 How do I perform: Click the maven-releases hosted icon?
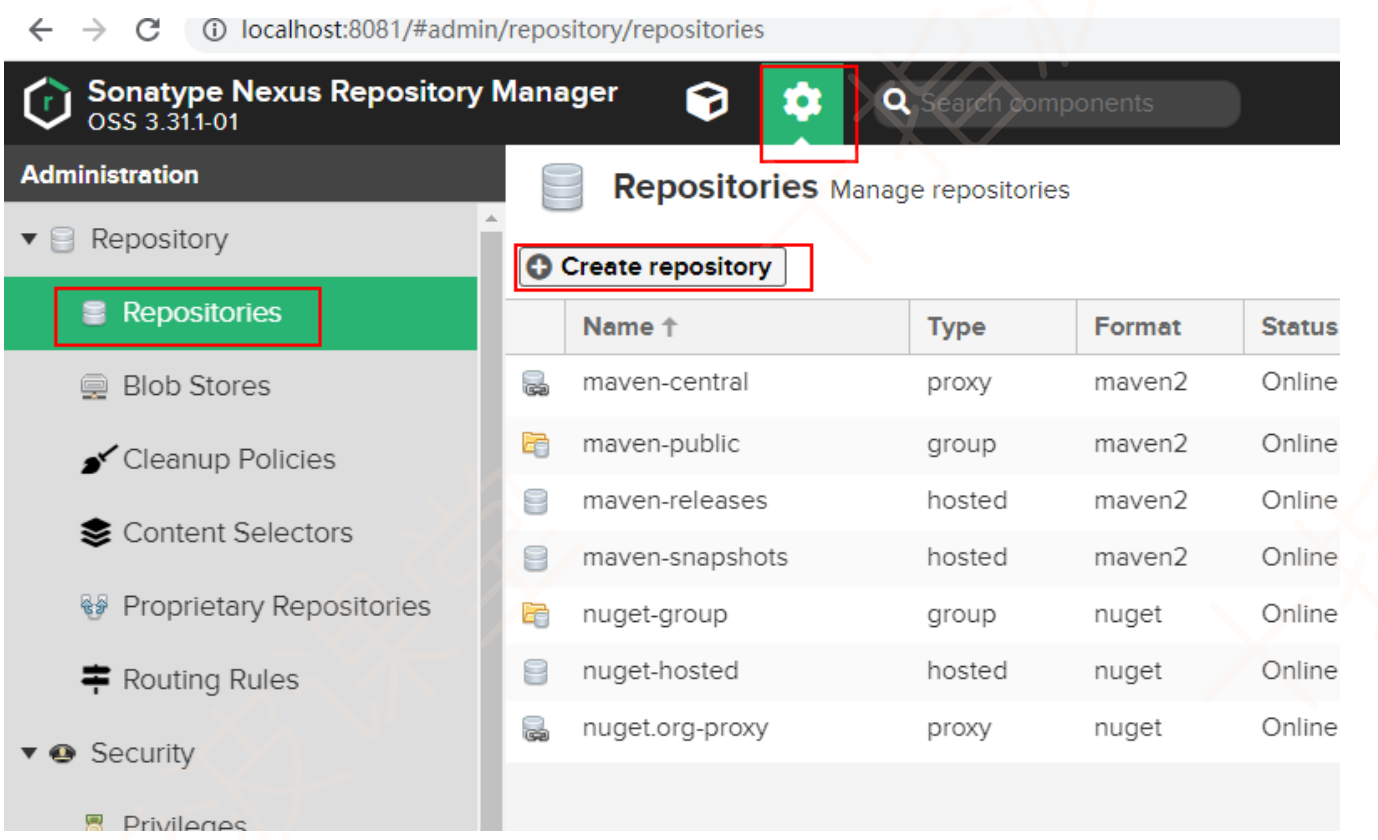click(x=536, y=502)
